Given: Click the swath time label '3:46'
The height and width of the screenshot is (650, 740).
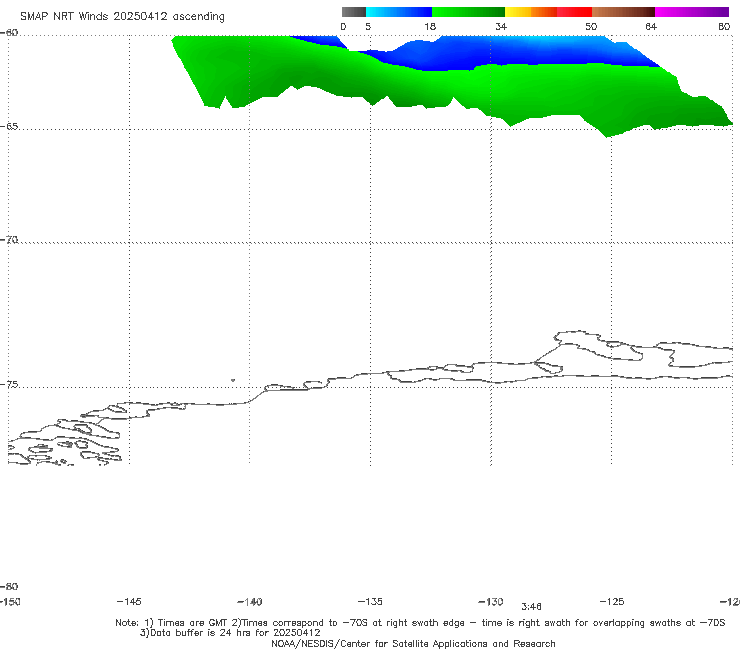Looking at the screenshot, I should click(x=531, y=607).
